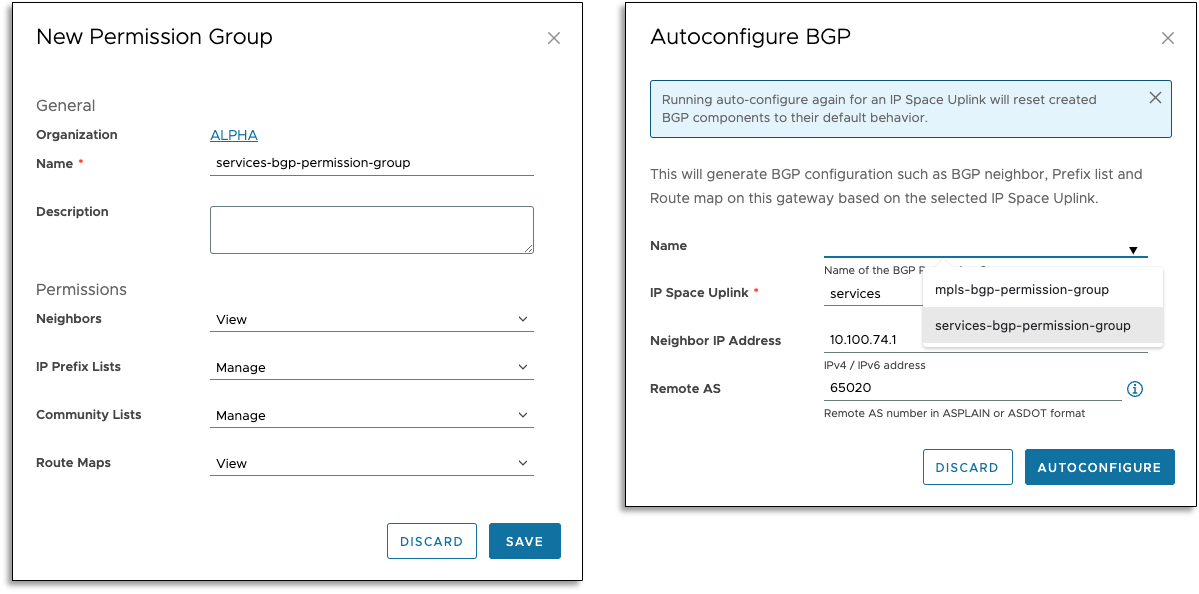The width and height of the screenshot is (1199, 594).
Task: Click the Remote AS input field
Action: [972, 389]
